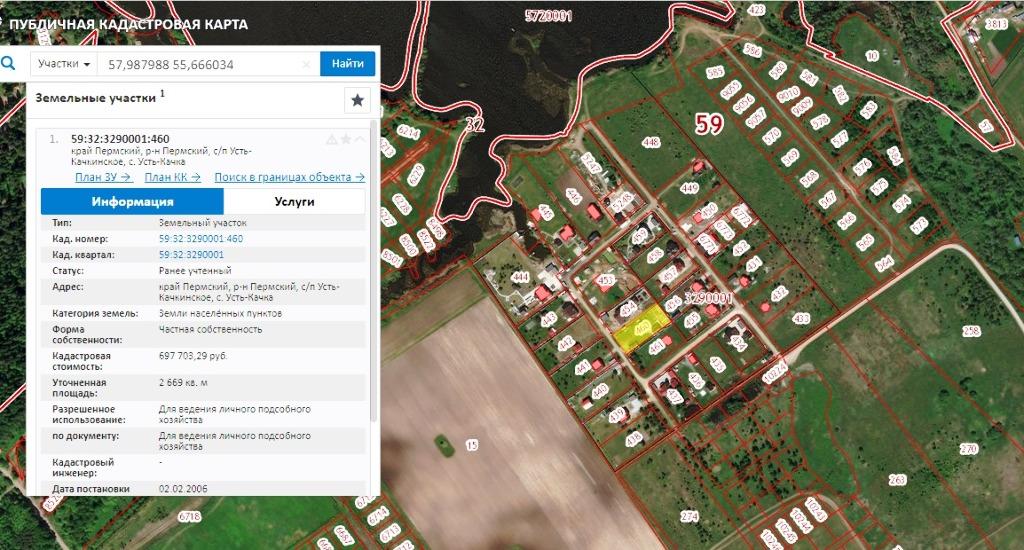Viewport: 1024px width, 550px height.
Task: Open the План ЗУ link
Action: (x=103, y=177)
